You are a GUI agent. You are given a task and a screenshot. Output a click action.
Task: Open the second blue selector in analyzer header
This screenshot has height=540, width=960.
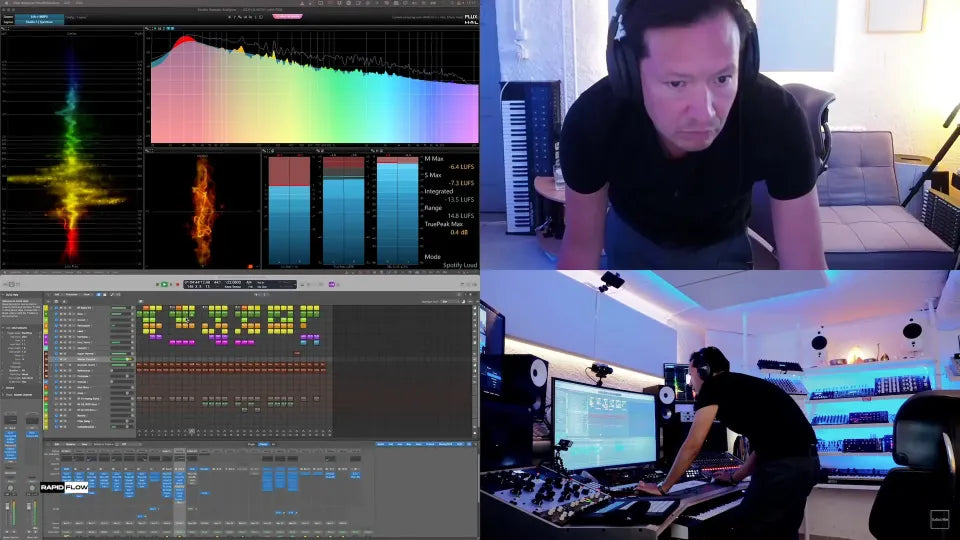click(x=38, y=22)
